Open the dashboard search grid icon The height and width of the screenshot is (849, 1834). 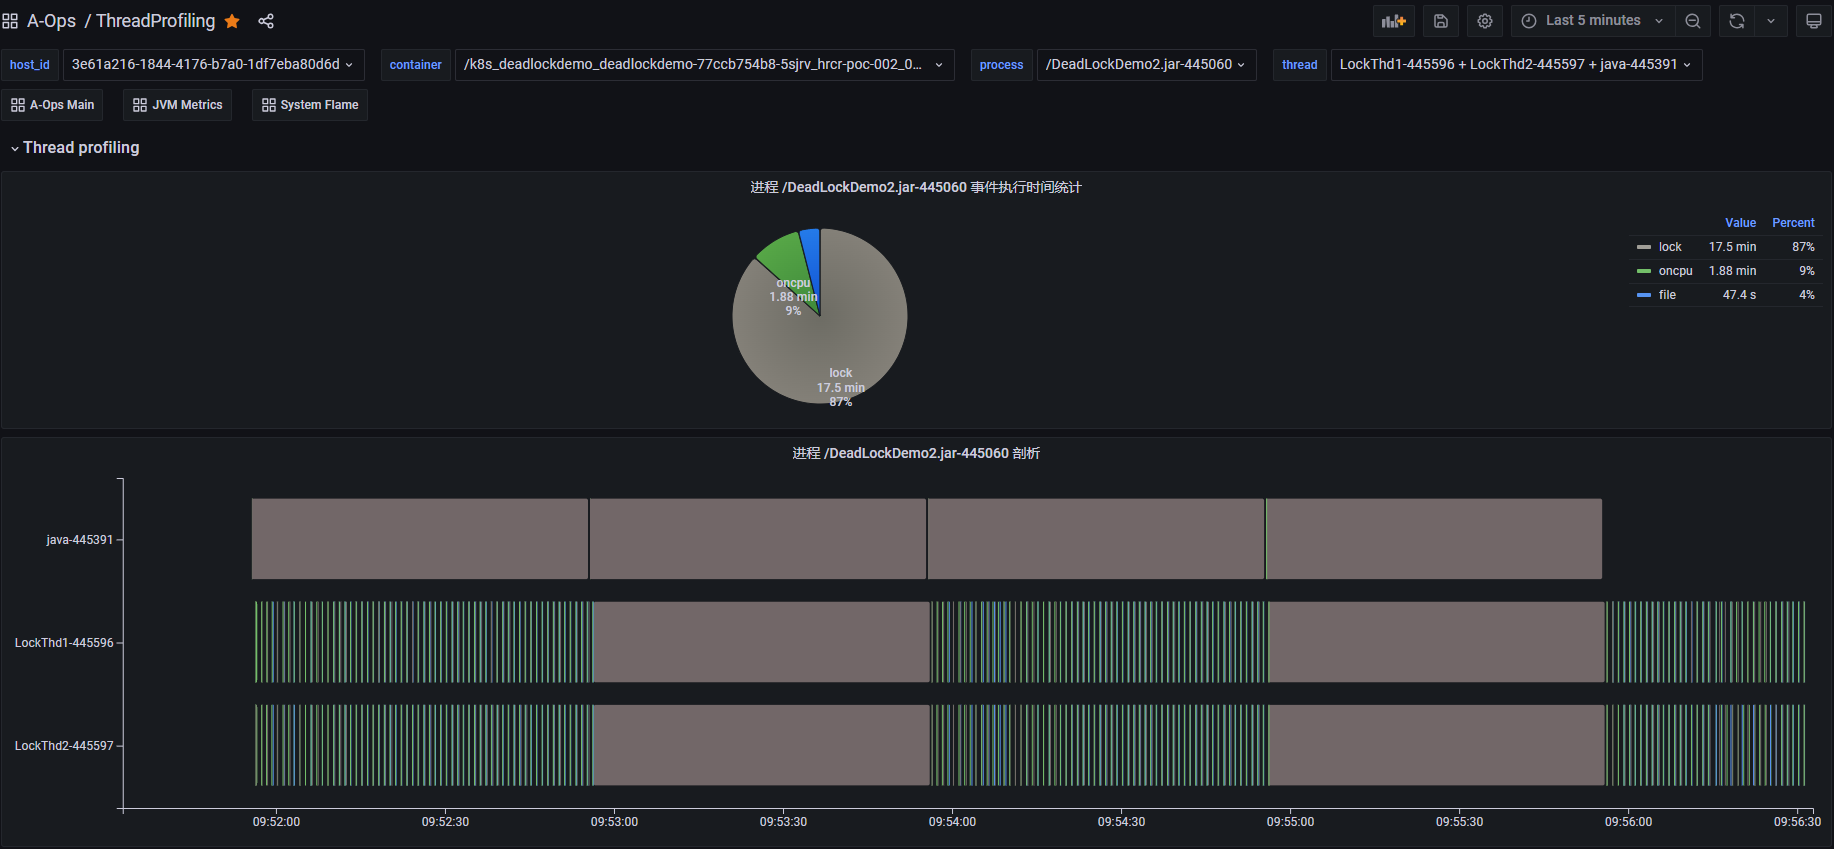click(10, 21)
